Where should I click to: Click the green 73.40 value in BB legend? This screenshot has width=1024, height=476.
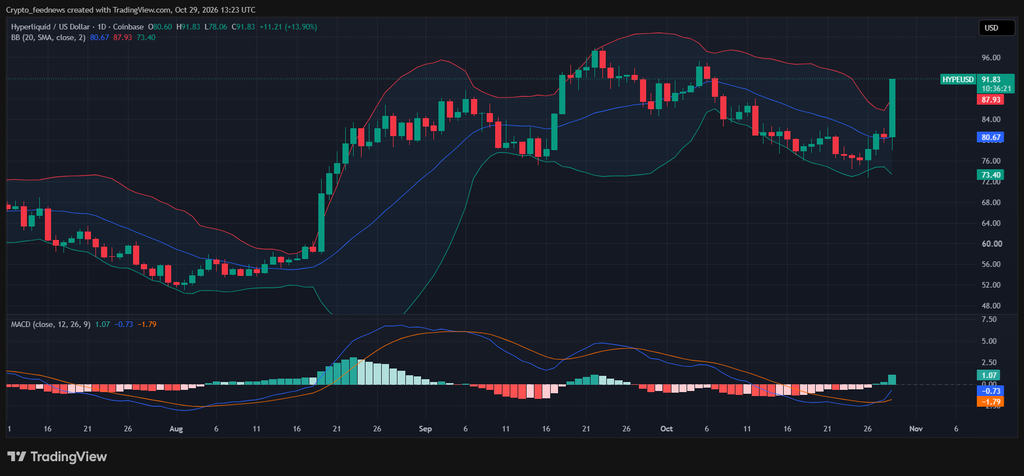(146, 37)
